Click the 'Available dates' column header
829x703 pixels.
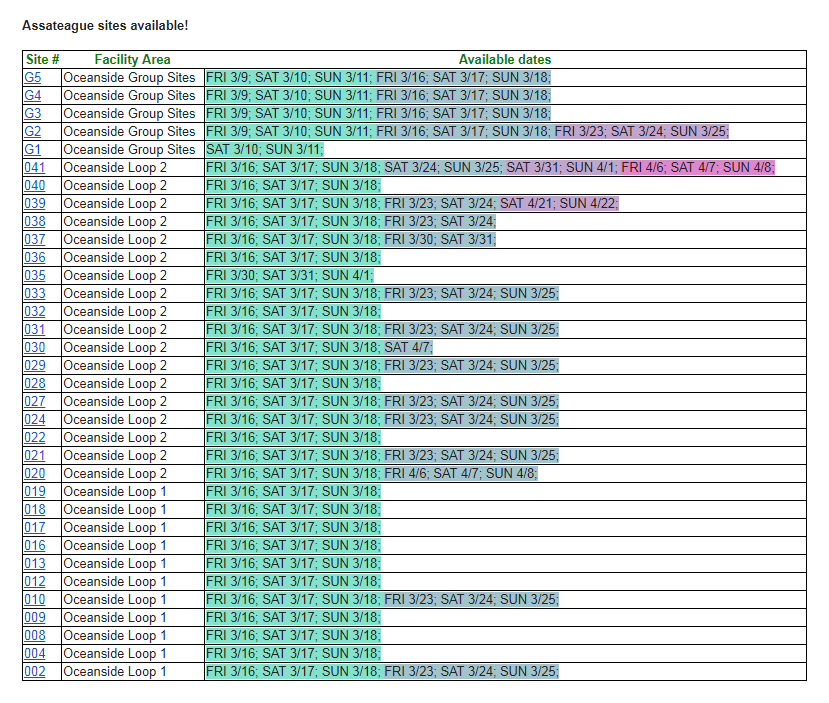[505, 59]
